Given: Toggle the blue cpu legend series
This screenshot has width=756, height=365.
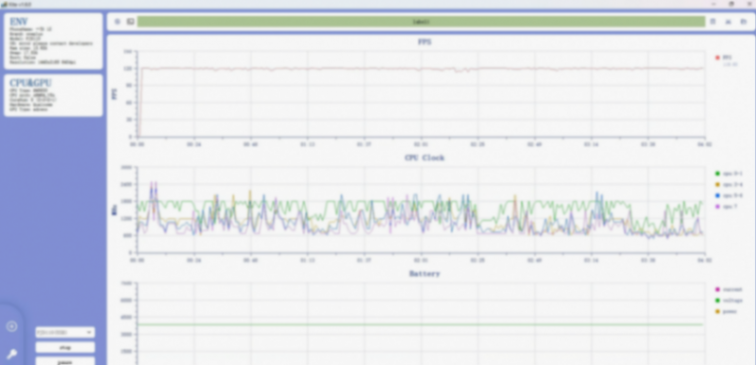Looking at the screenshot, I should (x=729, y=195).
